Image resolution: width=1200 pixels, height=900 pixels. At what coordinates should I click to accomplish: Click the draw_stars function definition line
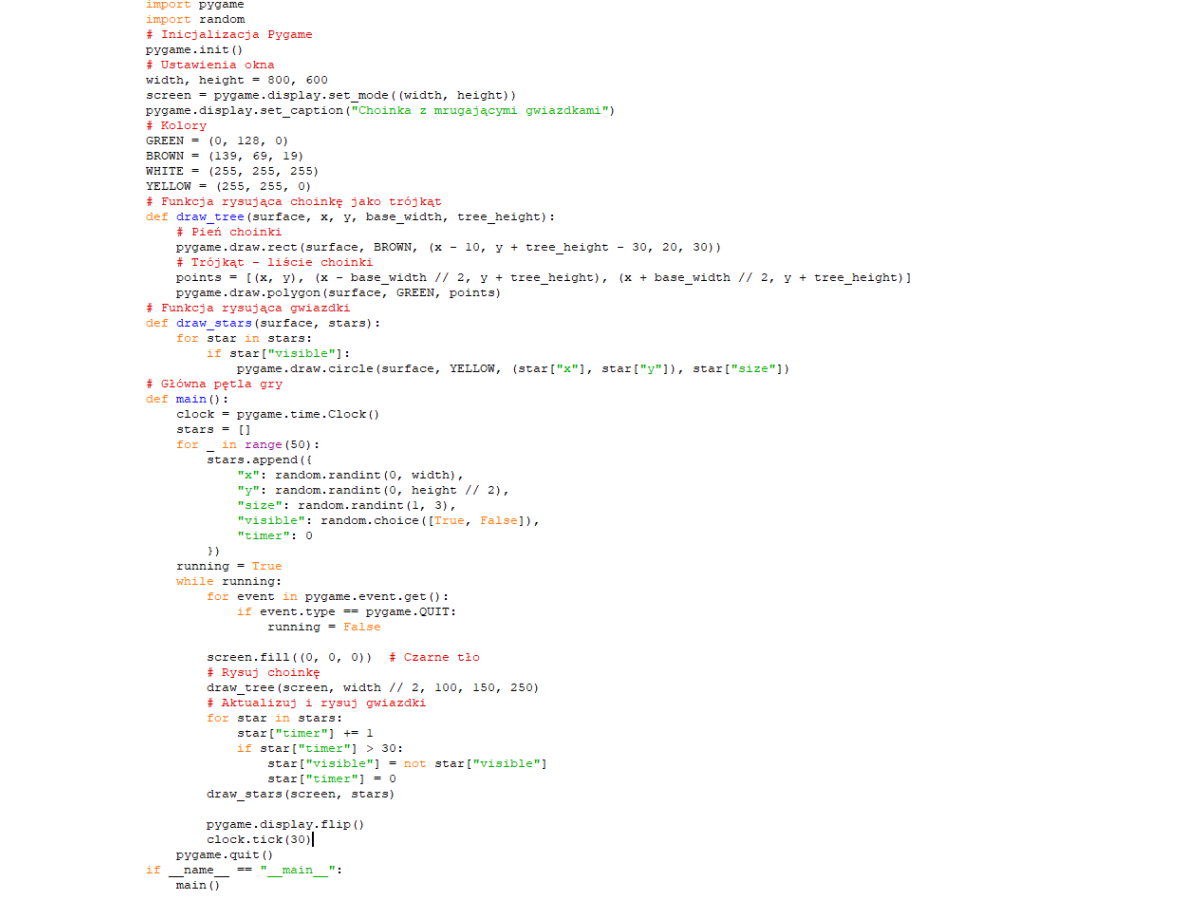263,323
